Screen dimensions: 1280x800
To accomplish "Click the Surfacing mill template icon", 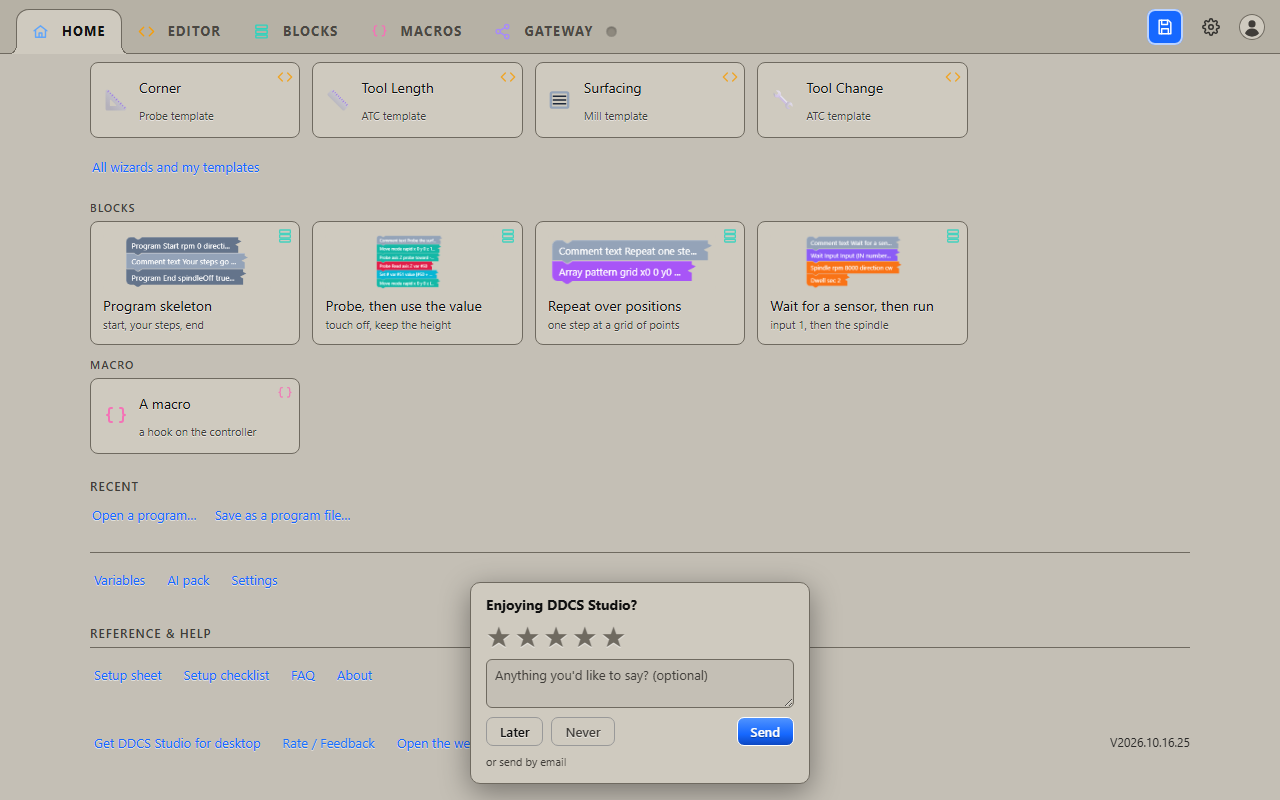I will point(560,100).
